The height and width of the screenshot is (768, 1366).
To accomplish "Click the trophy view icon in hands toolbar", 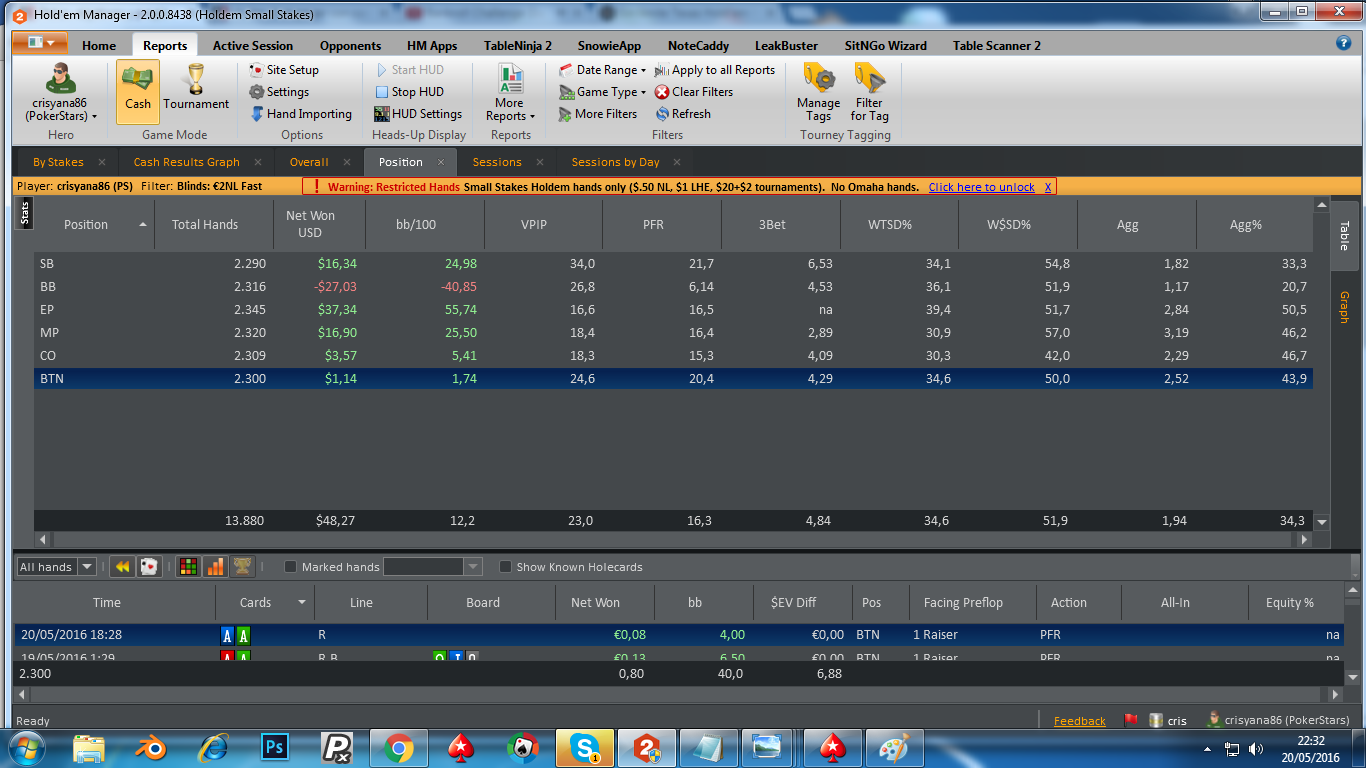I will coord(242,567).
